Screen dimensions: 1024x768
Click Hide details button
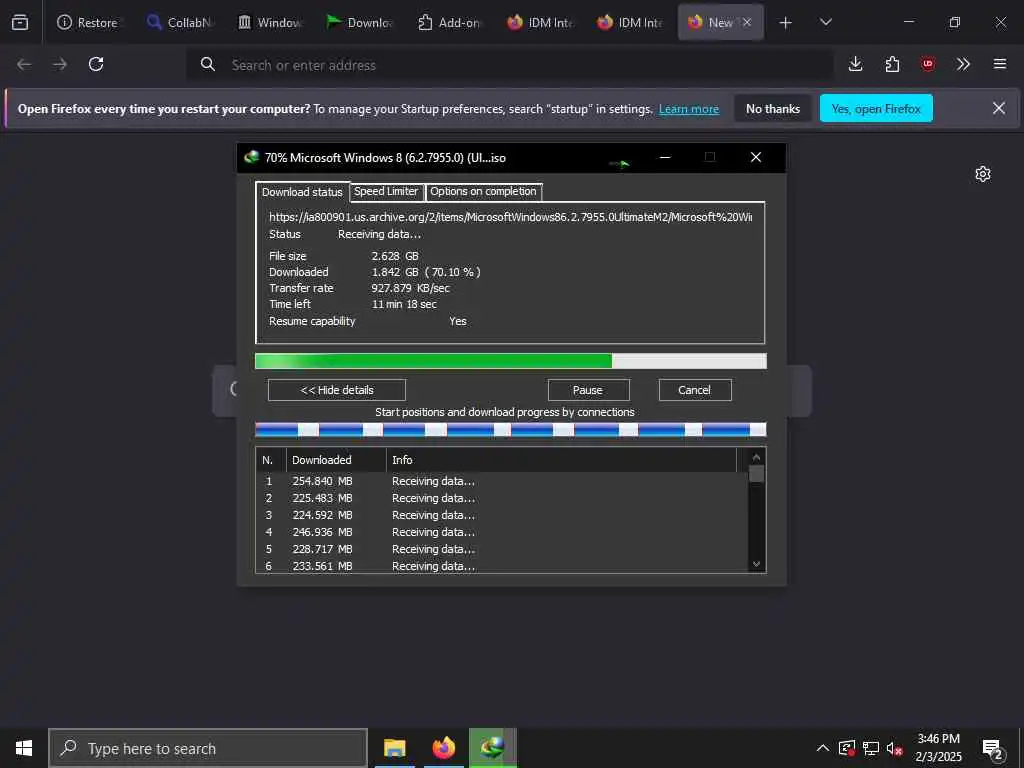(x=337, y=390)
